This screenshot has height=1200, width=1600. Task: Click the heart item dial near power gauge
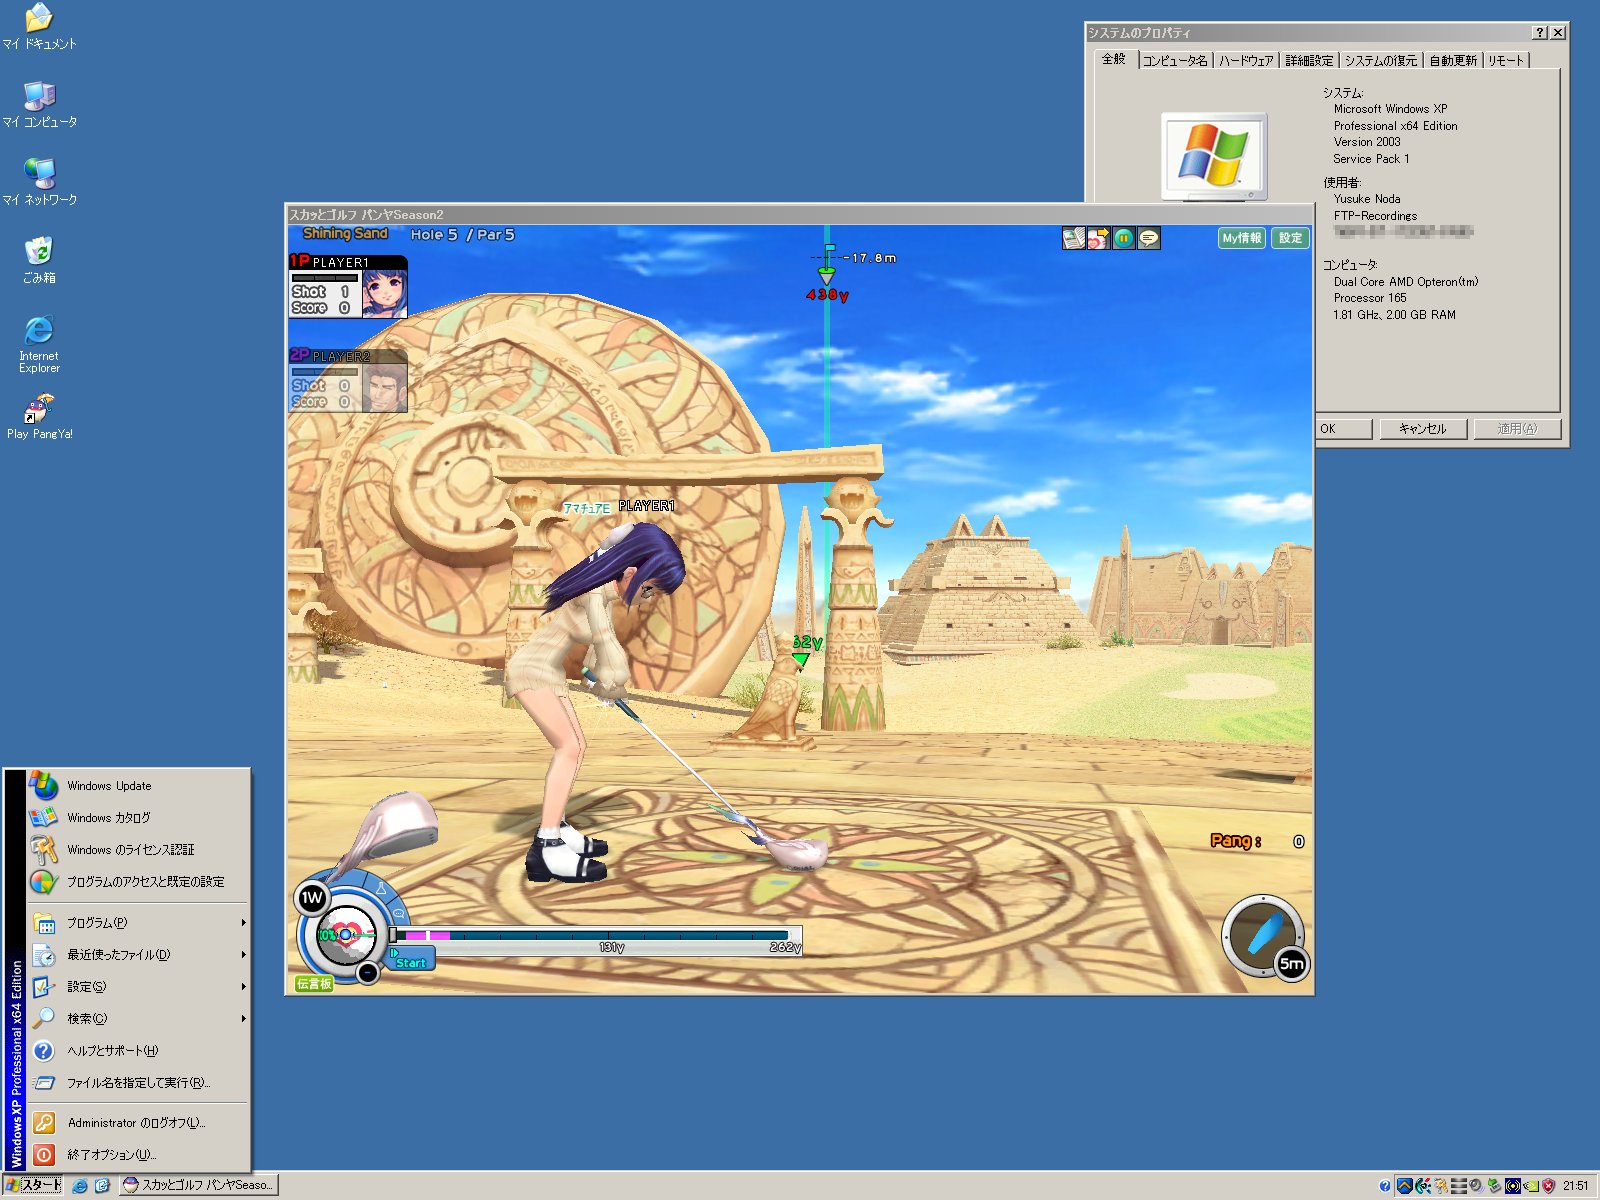click(x=345, y=934)
